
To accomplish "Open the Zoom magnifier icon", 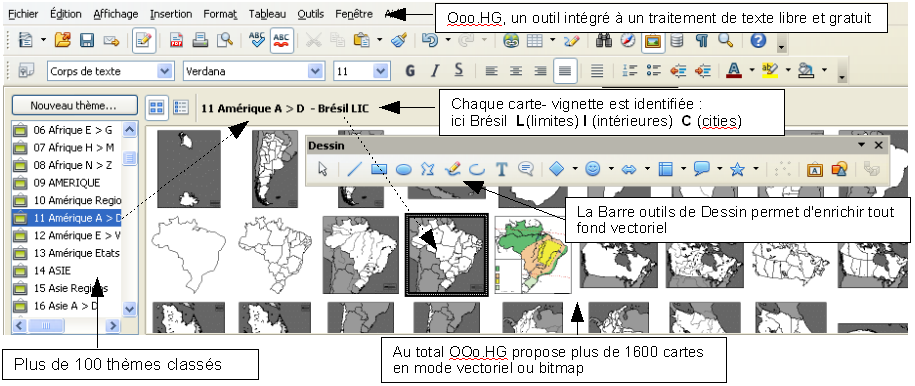I will pyautogui.click(x=725, y=40).
